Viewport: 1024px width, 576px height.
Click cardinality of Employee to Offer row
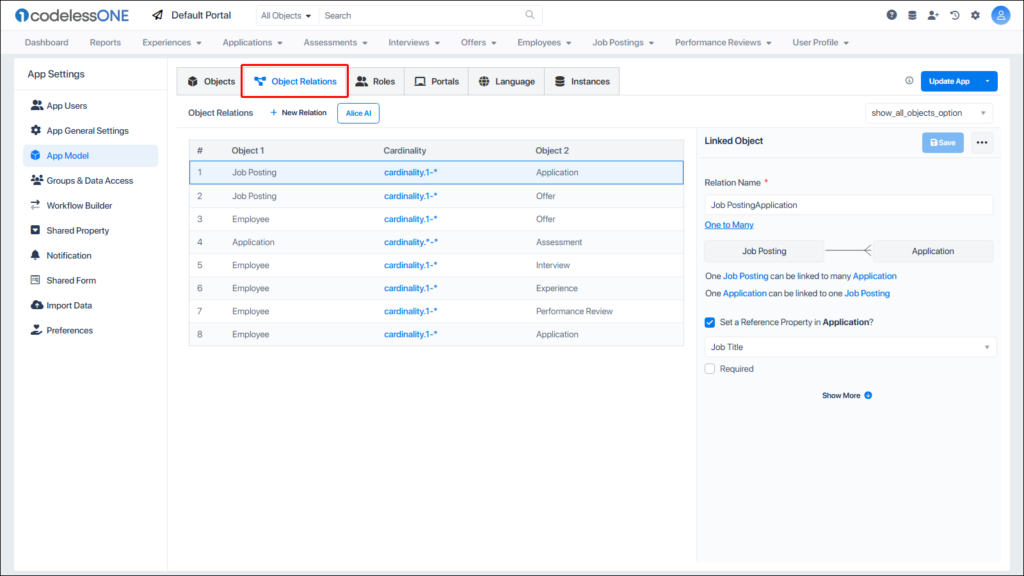(411, 219)
